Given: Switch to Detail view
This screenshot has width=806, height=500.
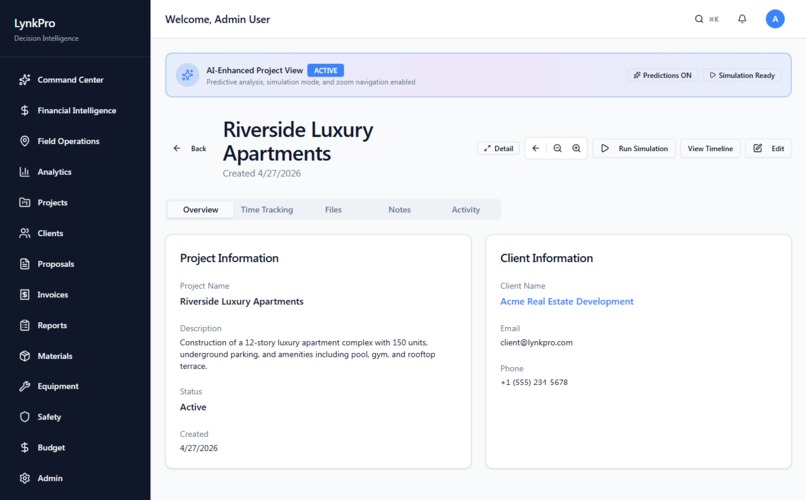Looking at the screenshot, I should (x=499, y=149).
